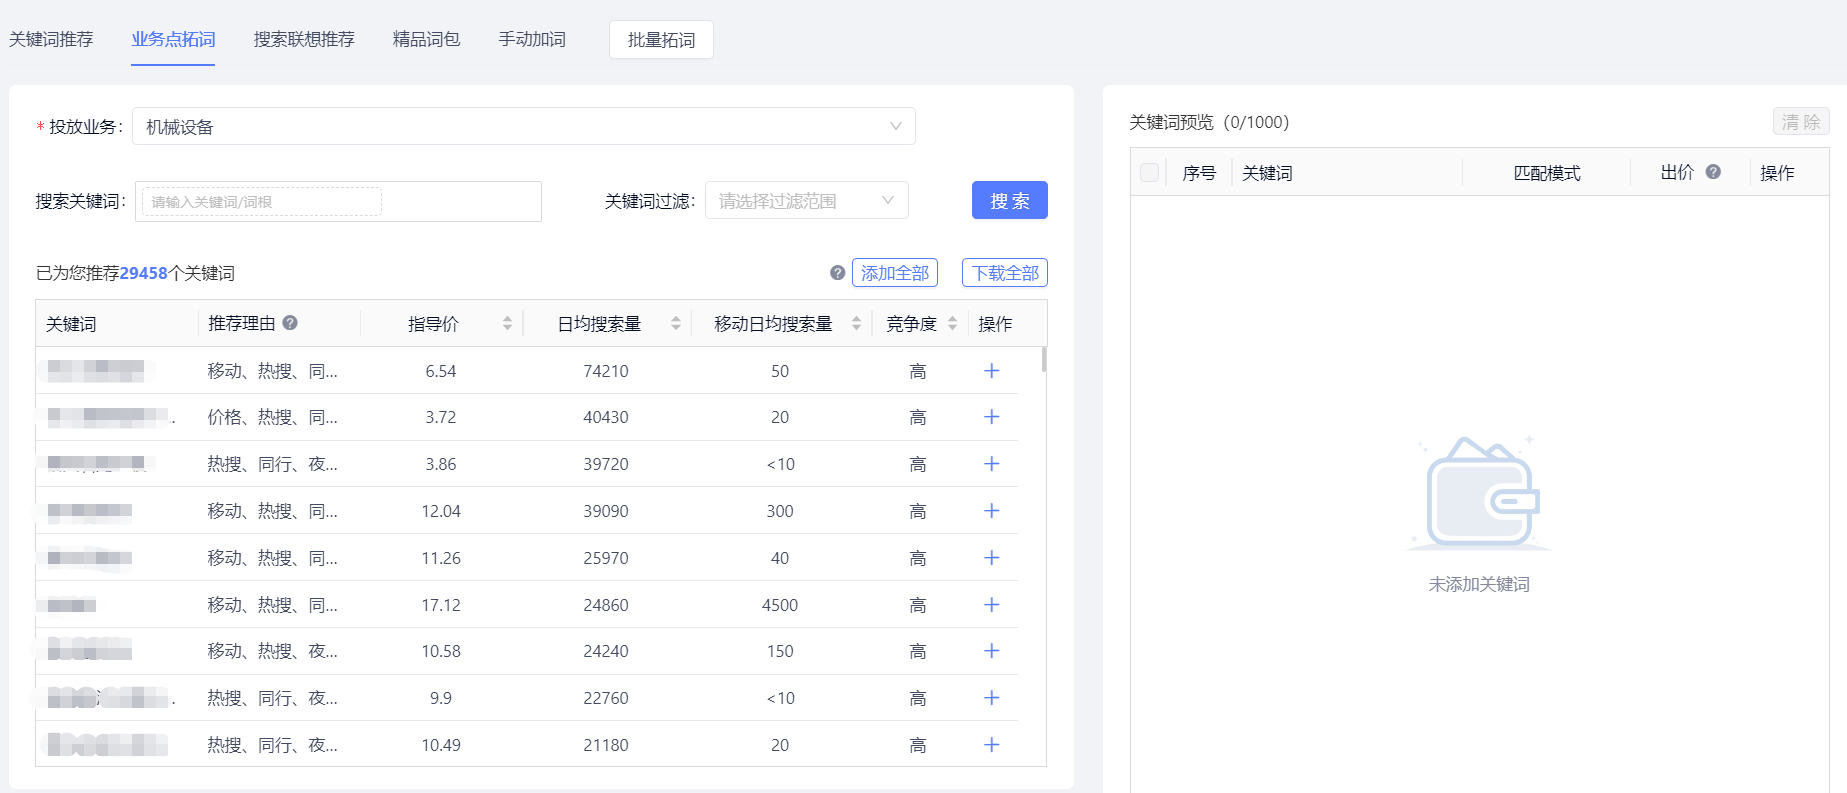Add the keyword with 74210 daily searches

992,371
